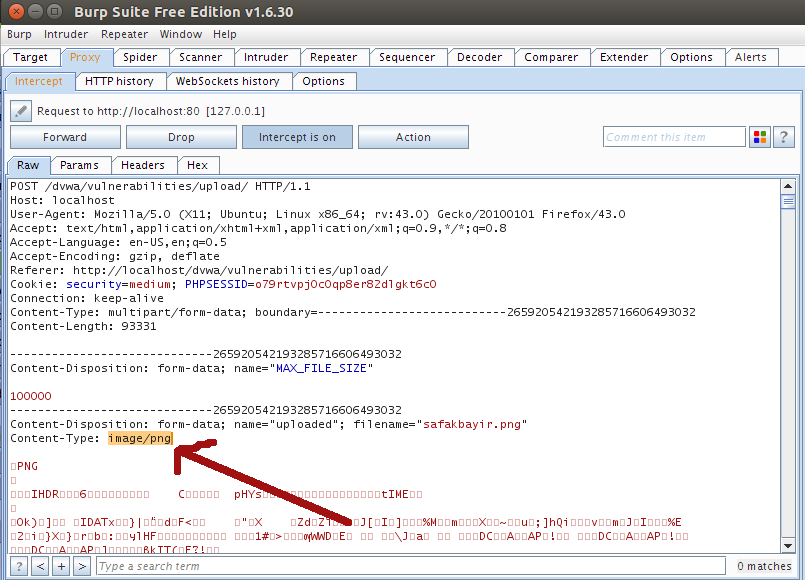Switch to the Repeater main tab

(334, 57)
